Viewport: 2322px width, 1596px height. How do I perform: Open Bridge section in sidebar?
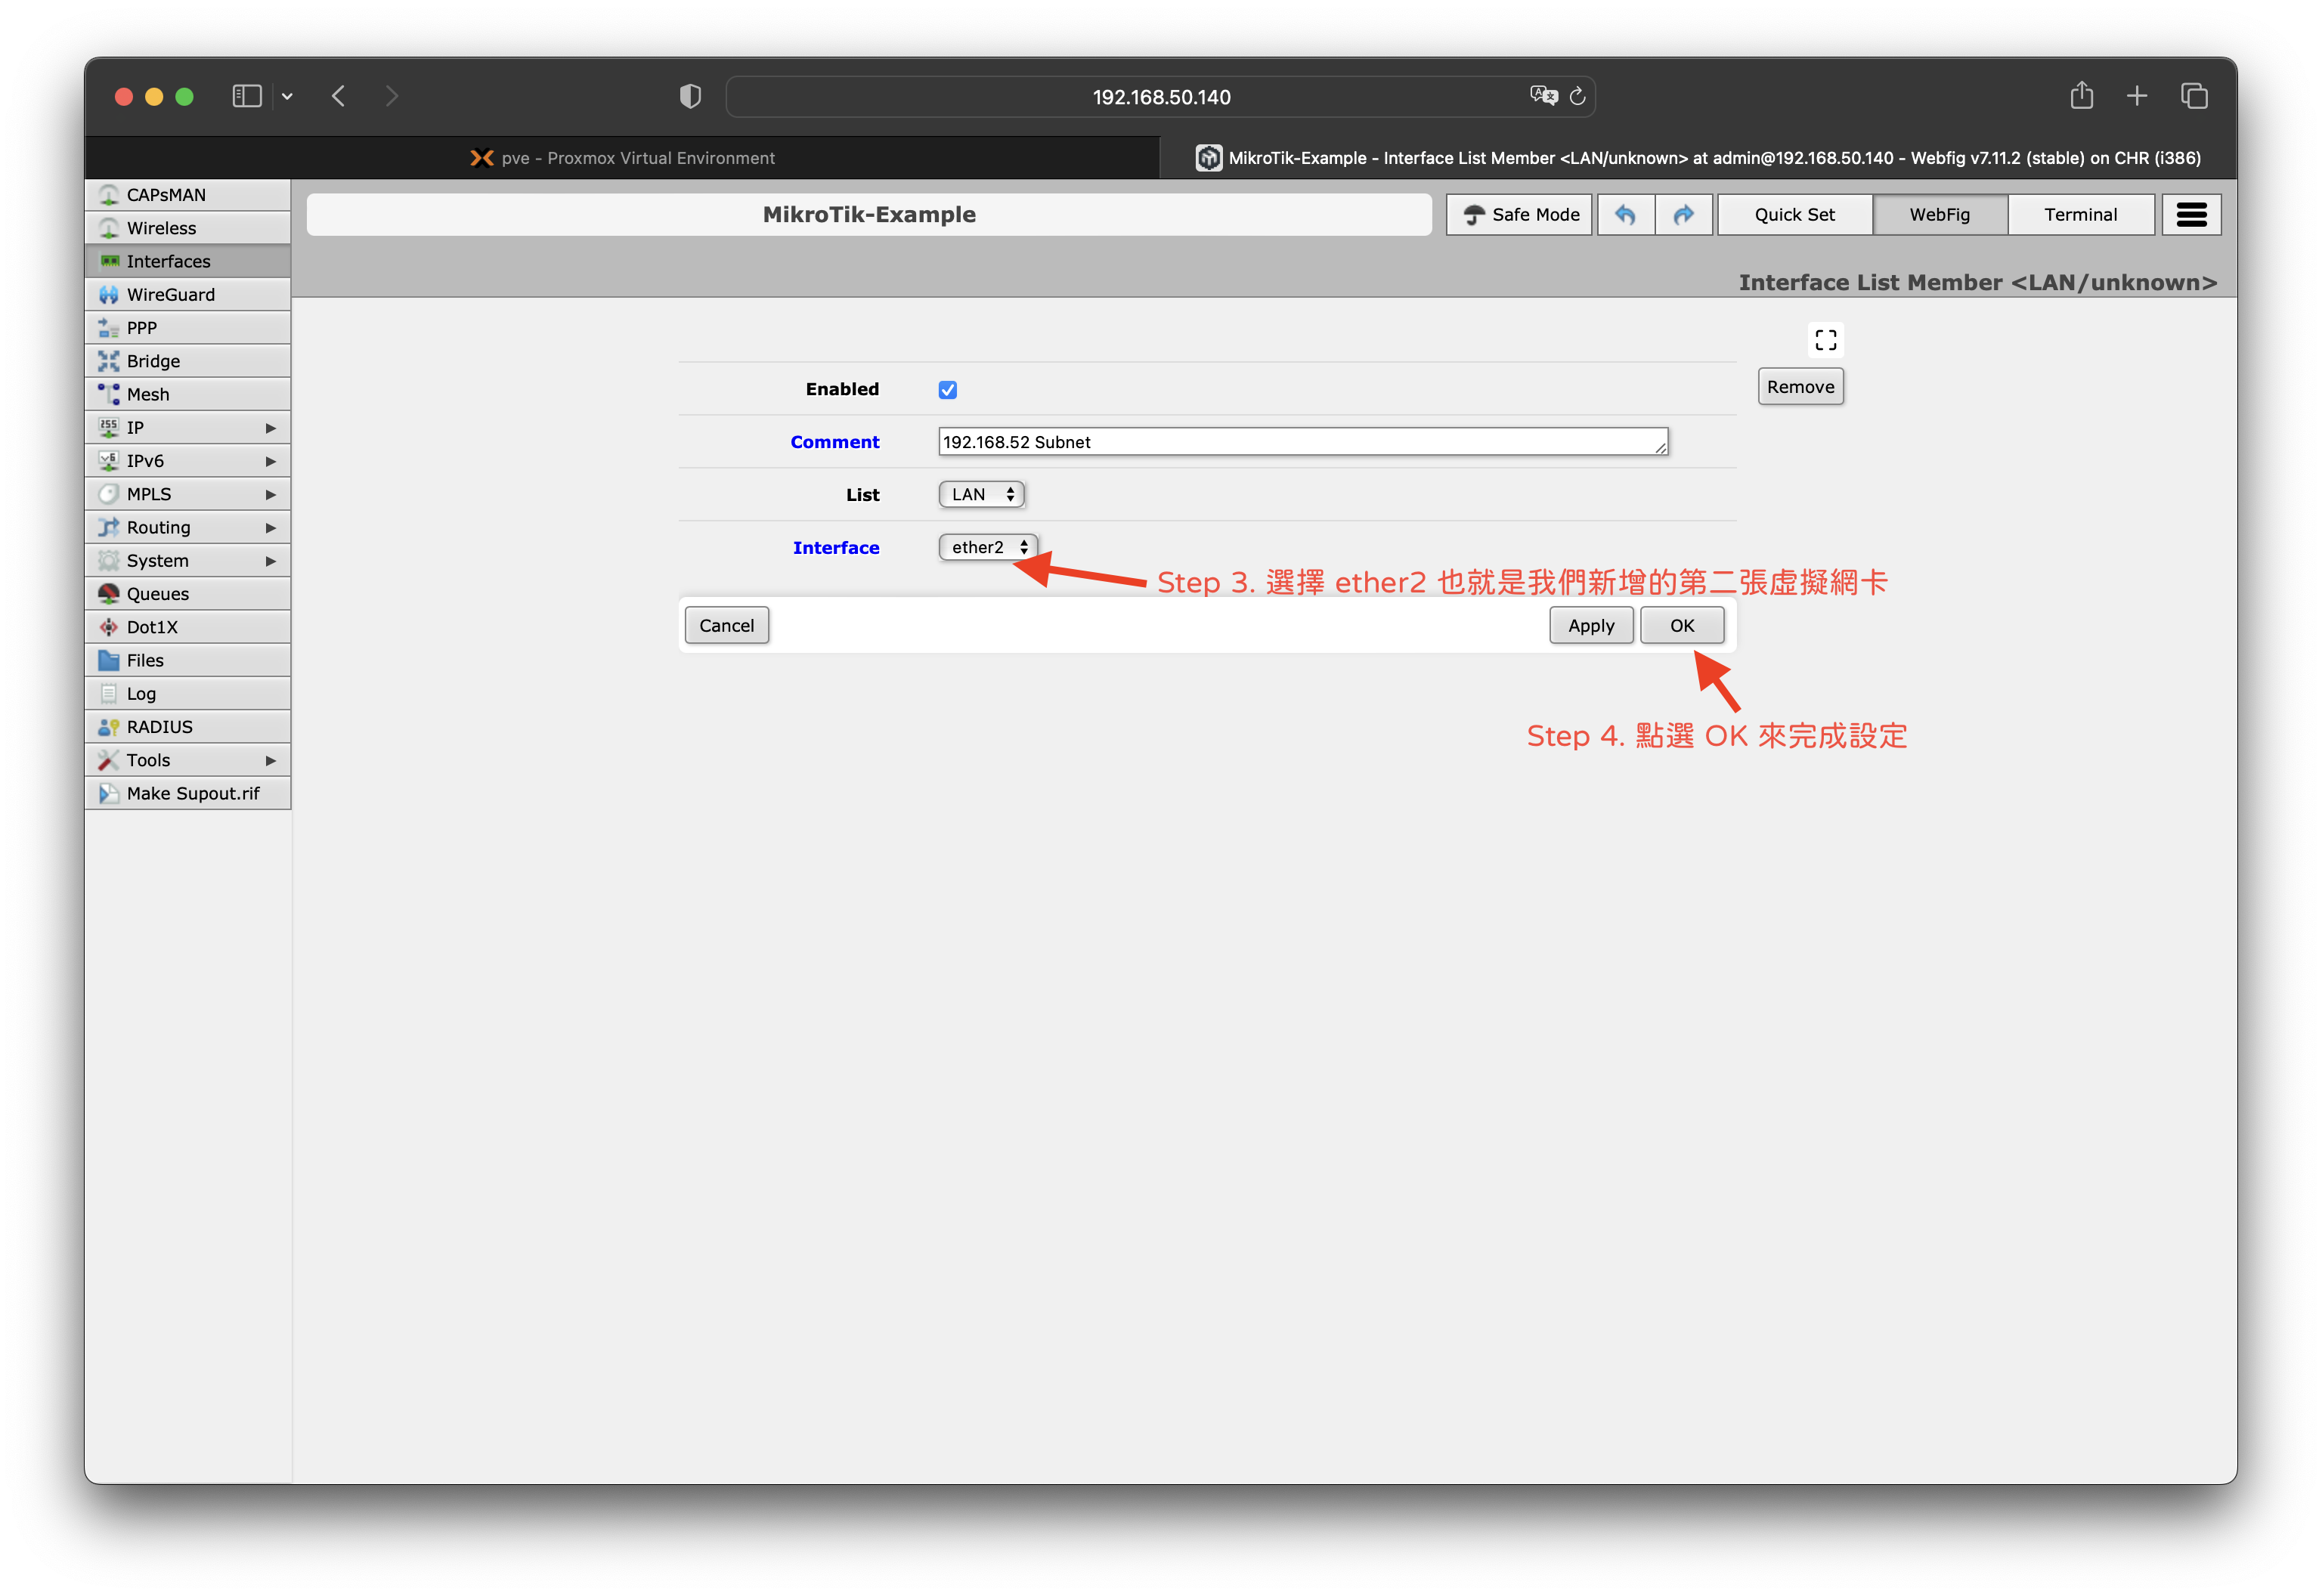click(x=153, y=361)
